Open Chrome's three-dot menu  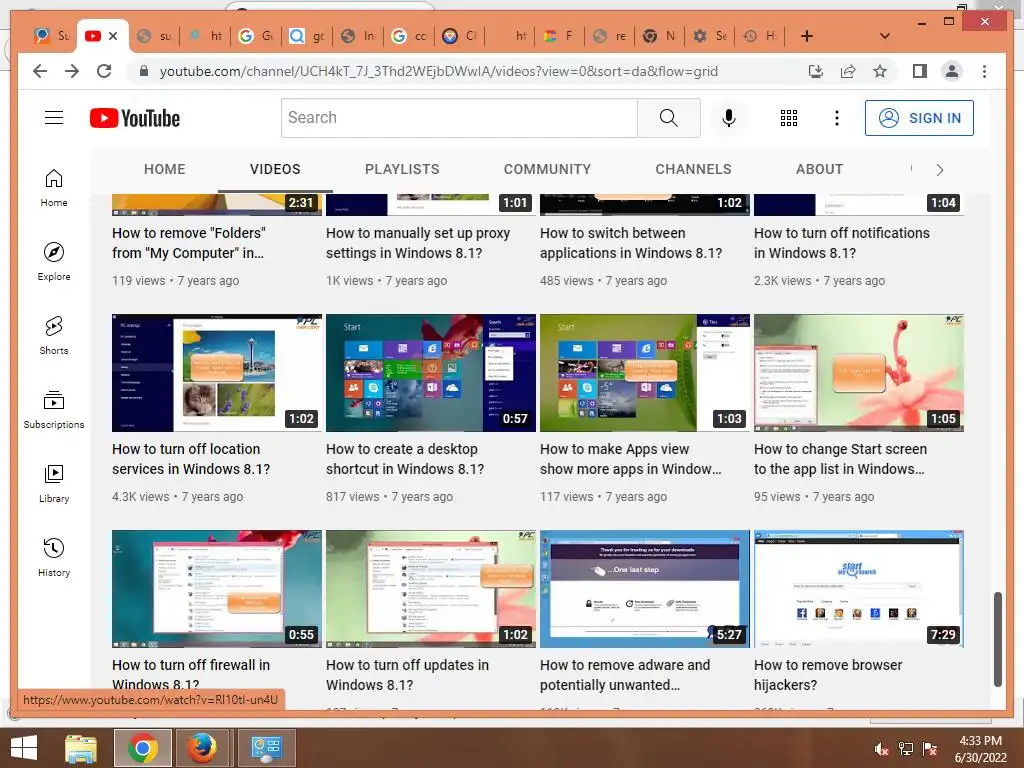pos(984,71)
